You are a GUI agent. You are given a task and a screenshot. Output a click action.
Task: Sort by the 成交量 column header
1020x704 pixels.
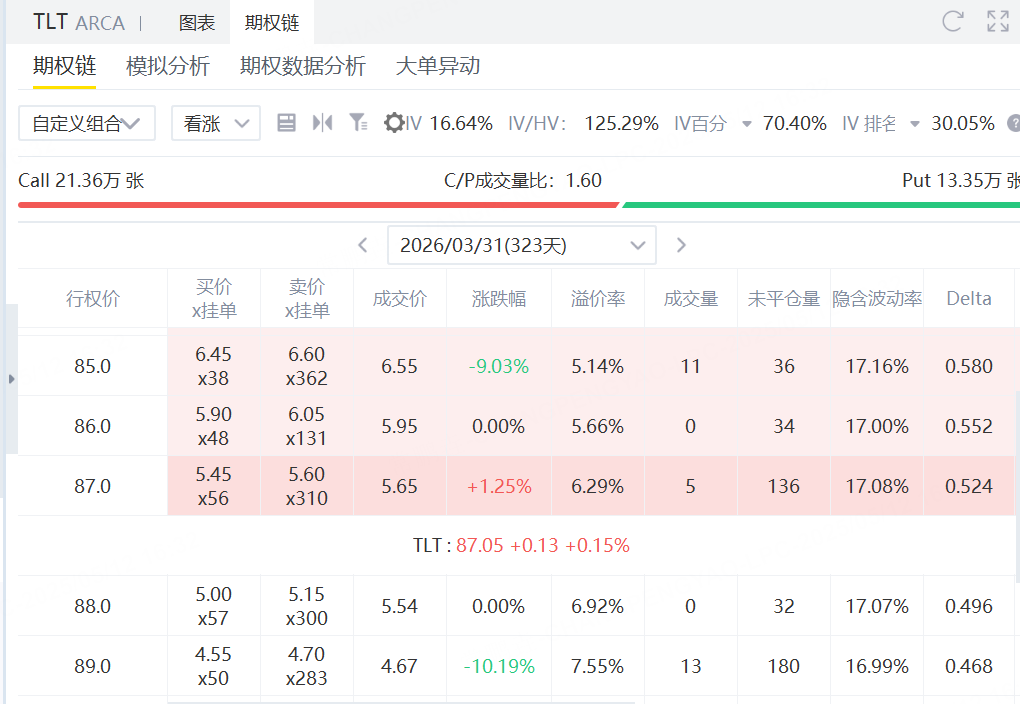coord(691,299)
